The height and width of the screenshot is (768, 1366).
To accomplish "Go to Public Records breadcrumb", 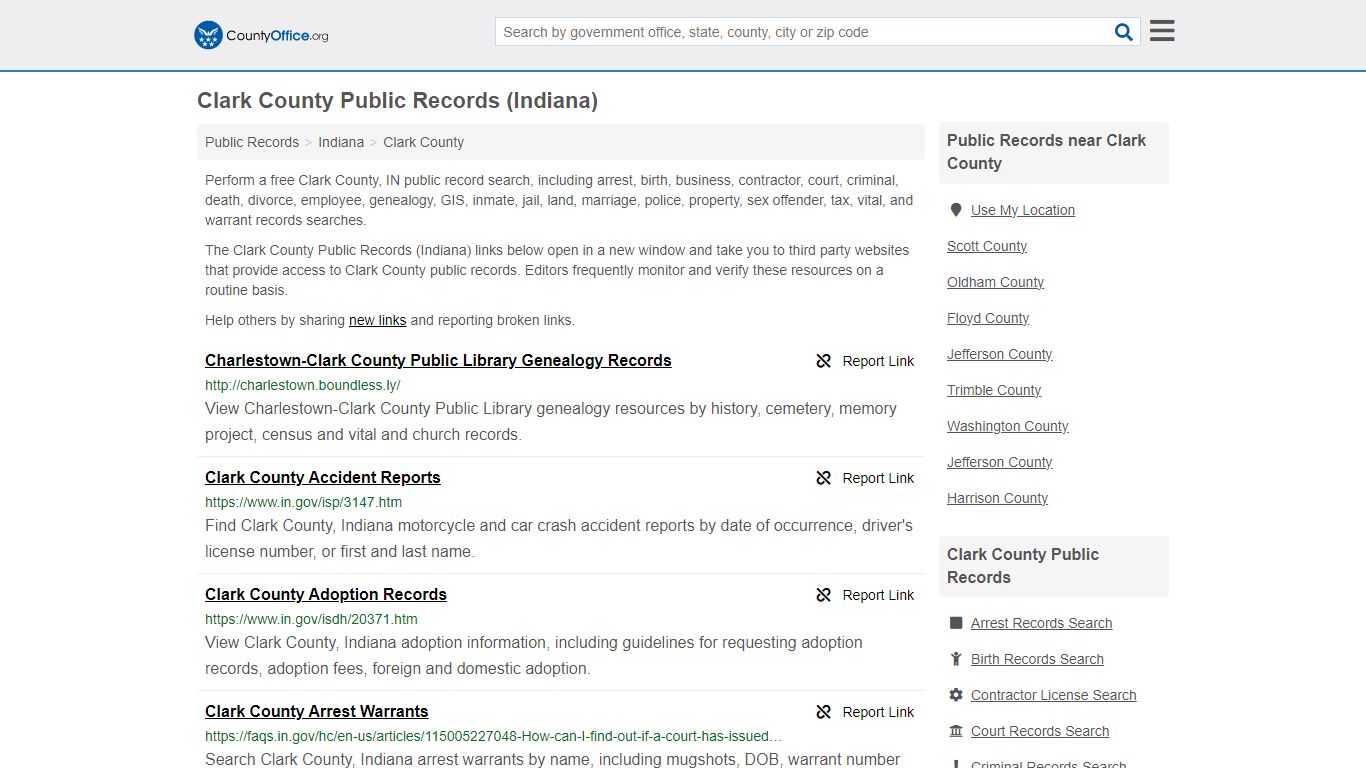I will (252, 142).
